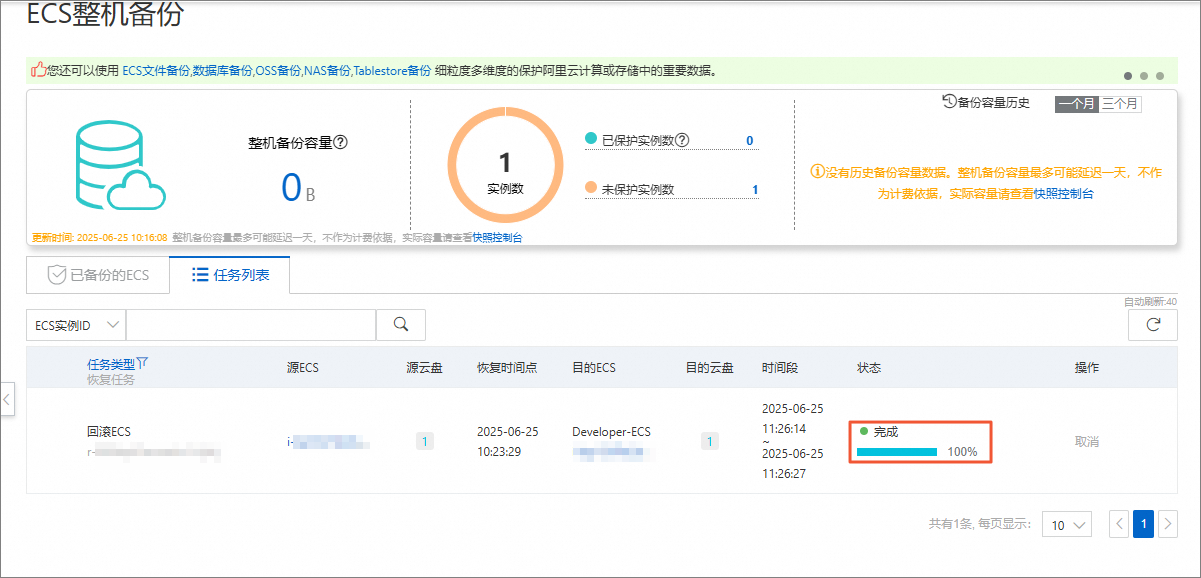Select the second banner carousel dot

click(1144, 75)
